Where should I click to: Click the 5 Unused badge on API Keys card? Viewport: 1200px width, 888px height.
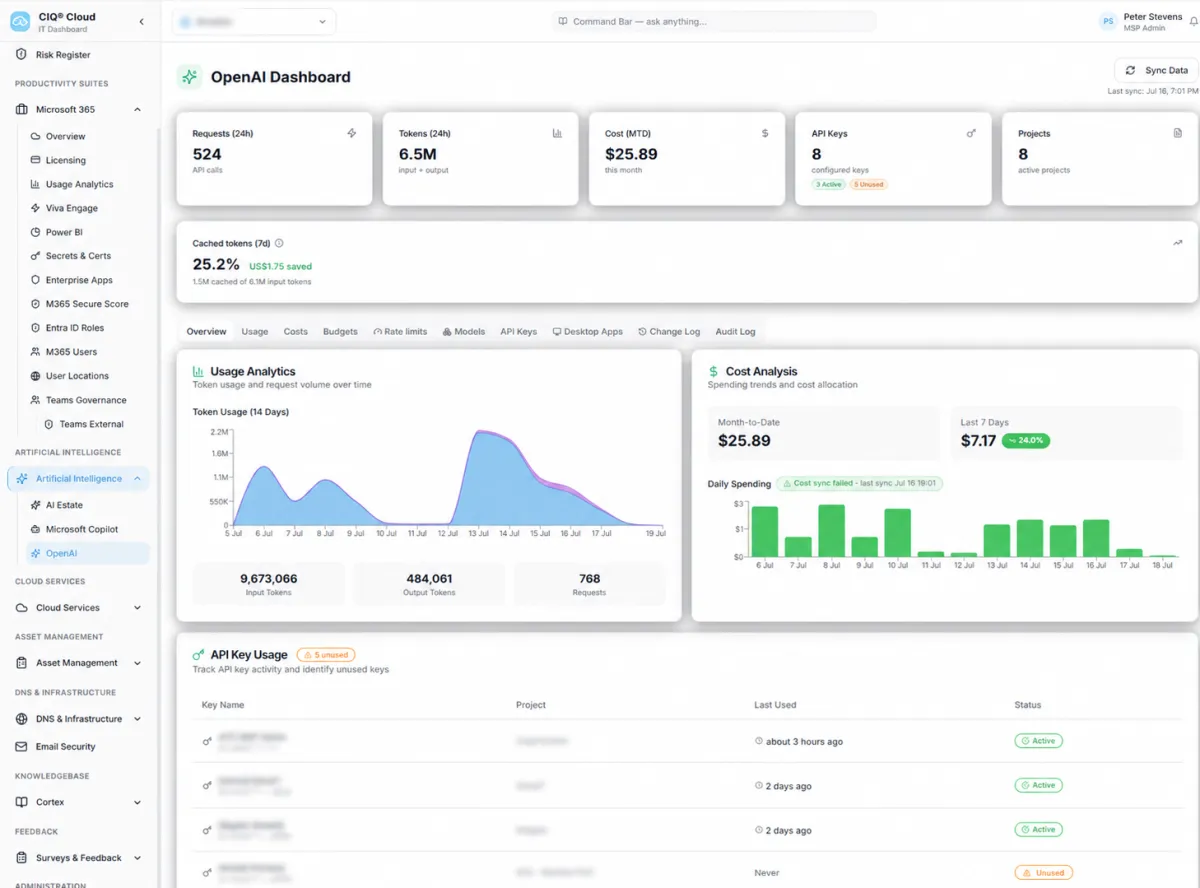[x=868, y=184]
